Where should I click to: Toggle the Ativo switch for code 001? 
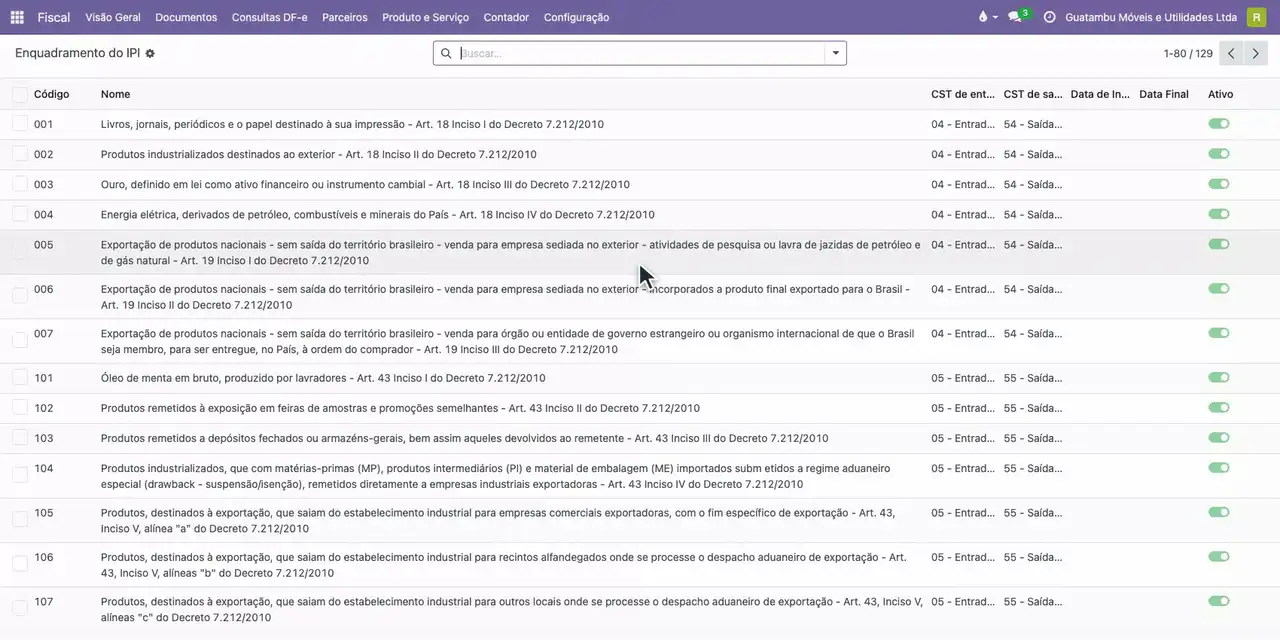1218,124
